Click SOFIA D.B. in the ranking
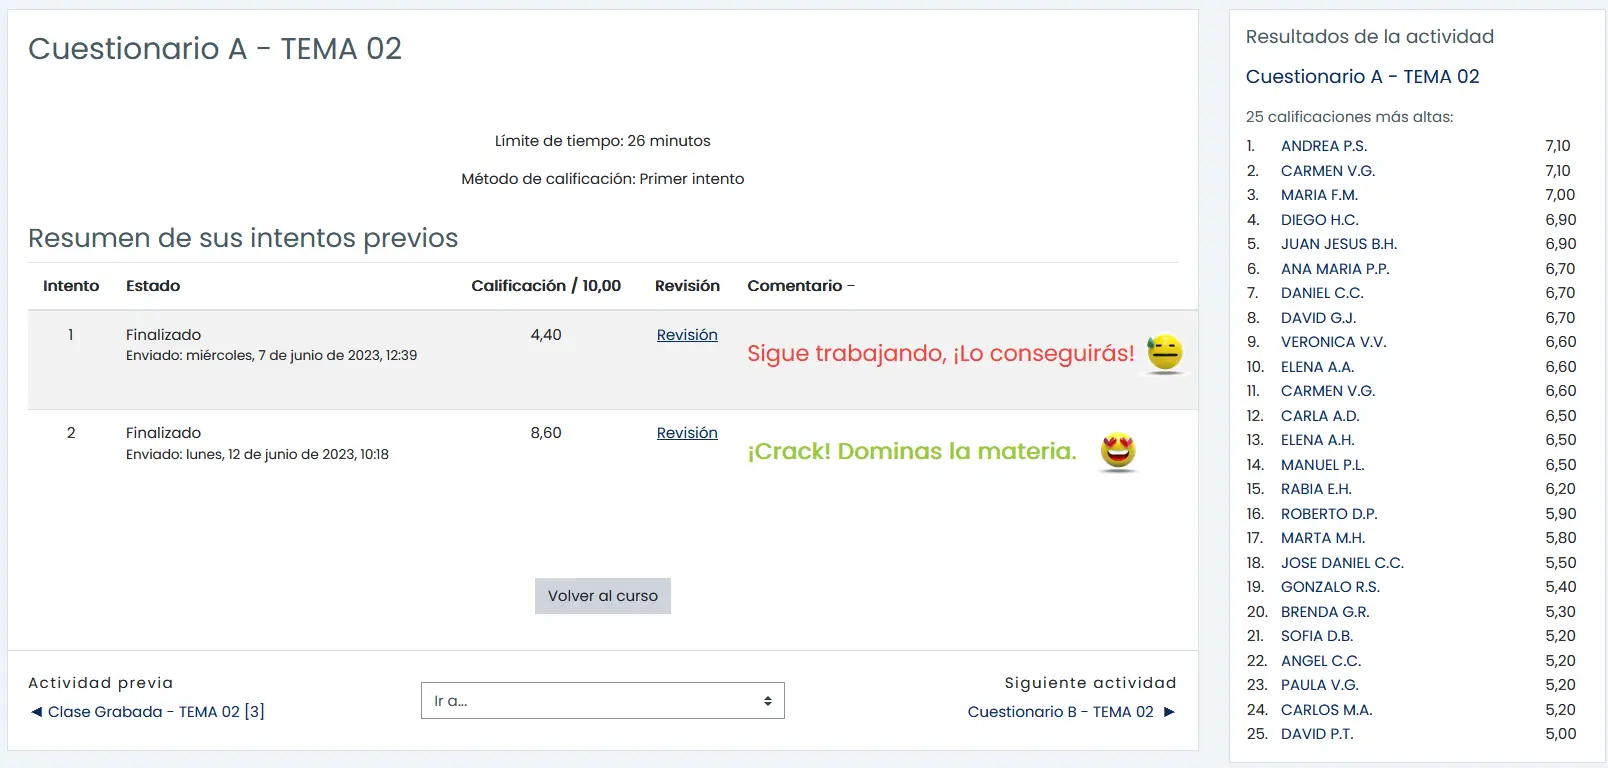Viewport: 1608px width, 768px height. pos(1317,636)
